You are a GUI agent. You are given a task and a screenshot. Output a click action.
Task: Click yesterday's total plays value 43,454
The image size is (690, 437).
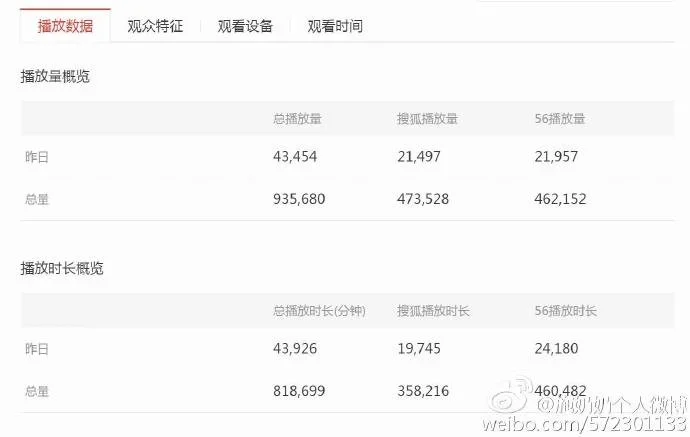pyautogui.click(x=295, y=157)
